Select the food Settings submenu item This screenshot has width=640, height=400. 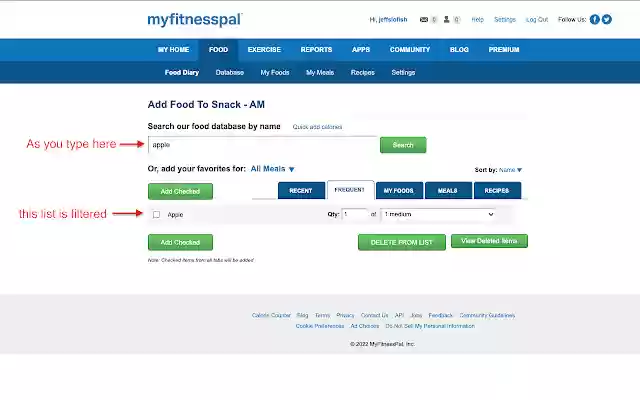click(x=403, y=73)
